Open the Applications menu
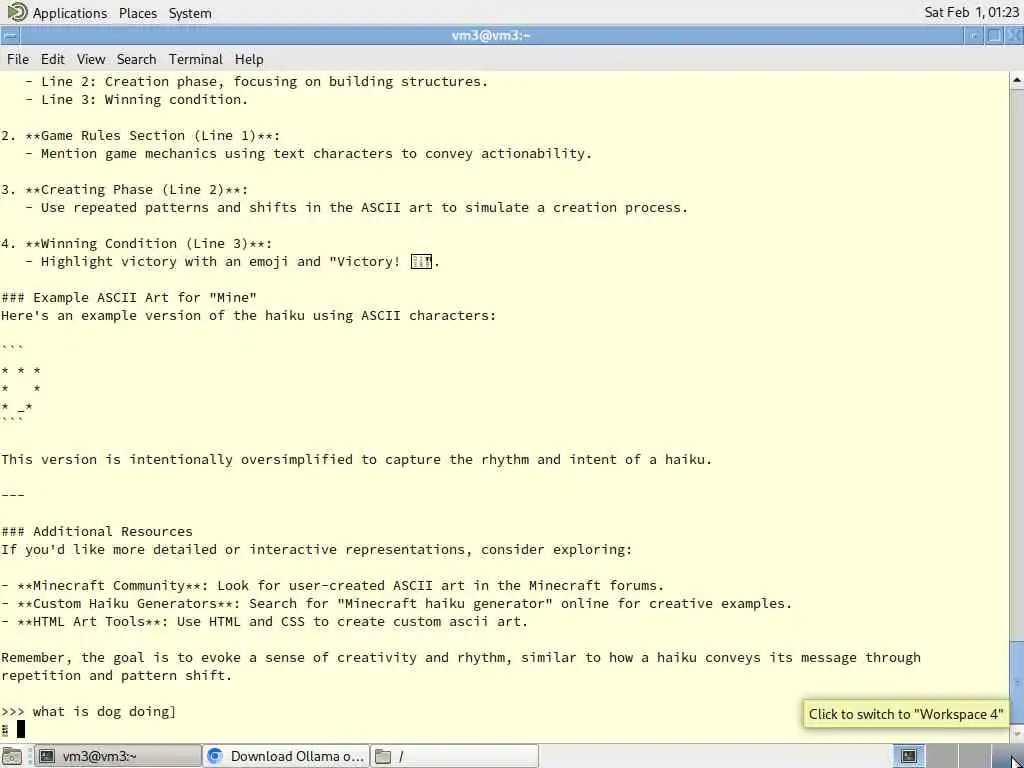Image resolution: width=1024 pixels, height=768 pixels. click(70, 13)
